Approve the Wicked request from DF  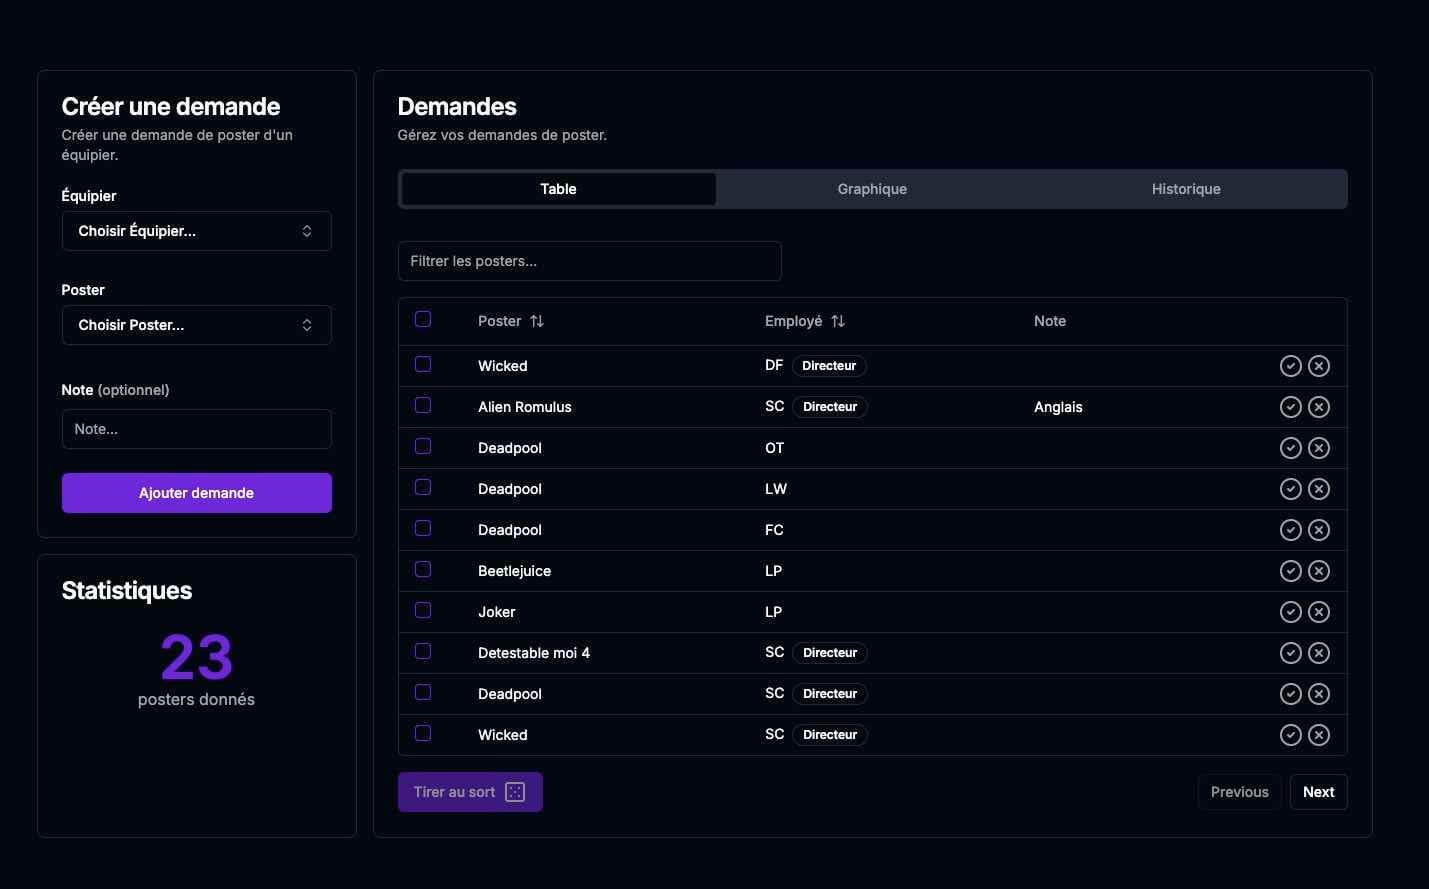[1291, 366]
